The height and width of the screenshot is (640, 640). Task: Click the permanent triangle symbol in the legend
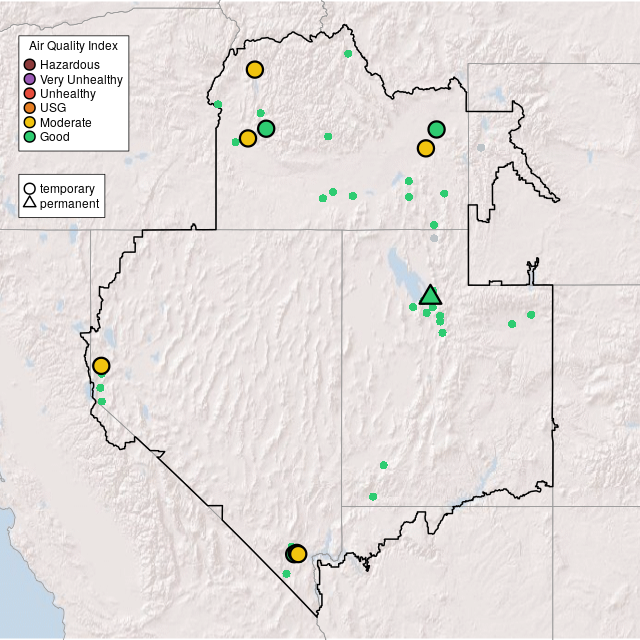point(30,203)
